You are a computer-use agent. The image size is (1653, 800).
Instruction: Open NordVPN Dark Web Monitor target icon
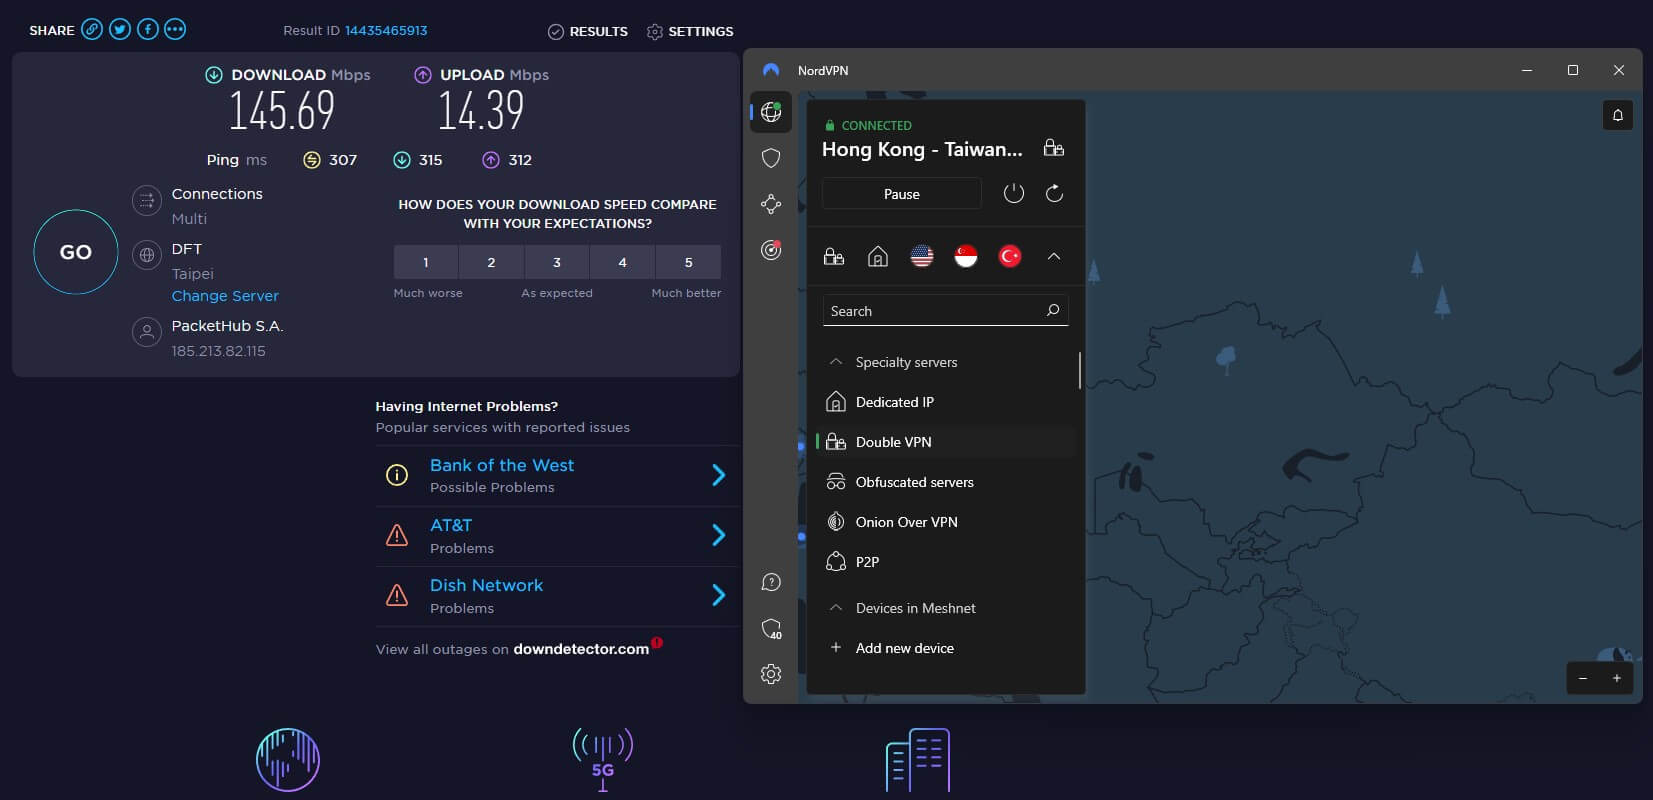click(771, 250)
